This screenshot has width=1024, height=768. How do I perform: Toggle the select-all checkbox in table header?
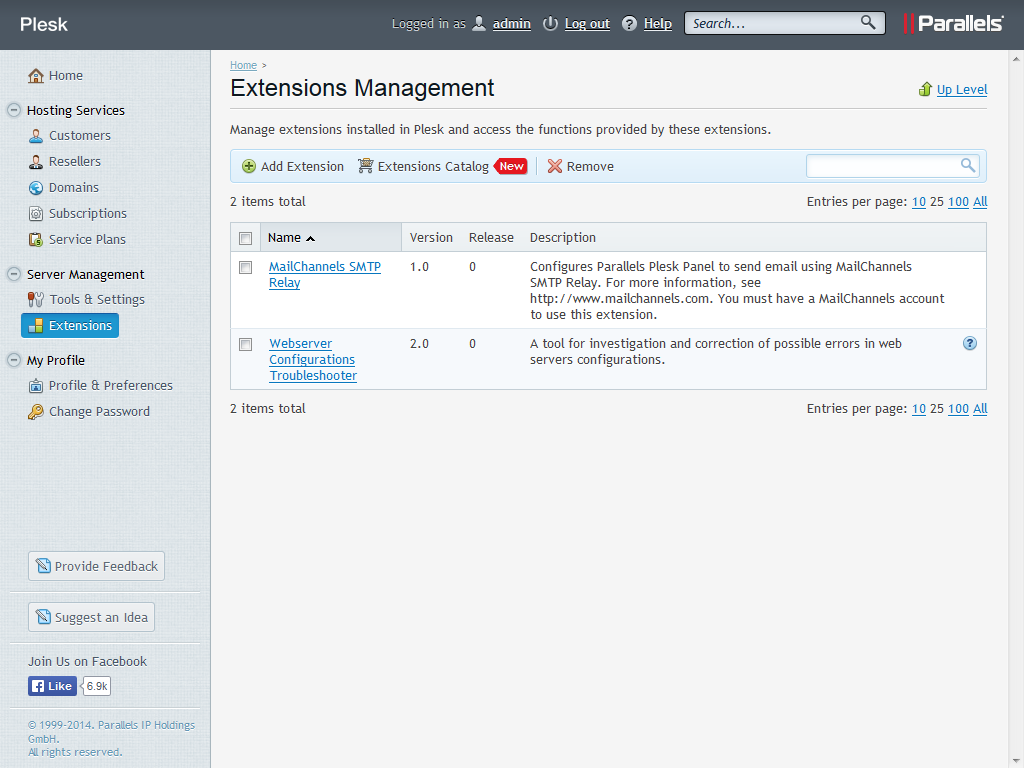point(246,238)
